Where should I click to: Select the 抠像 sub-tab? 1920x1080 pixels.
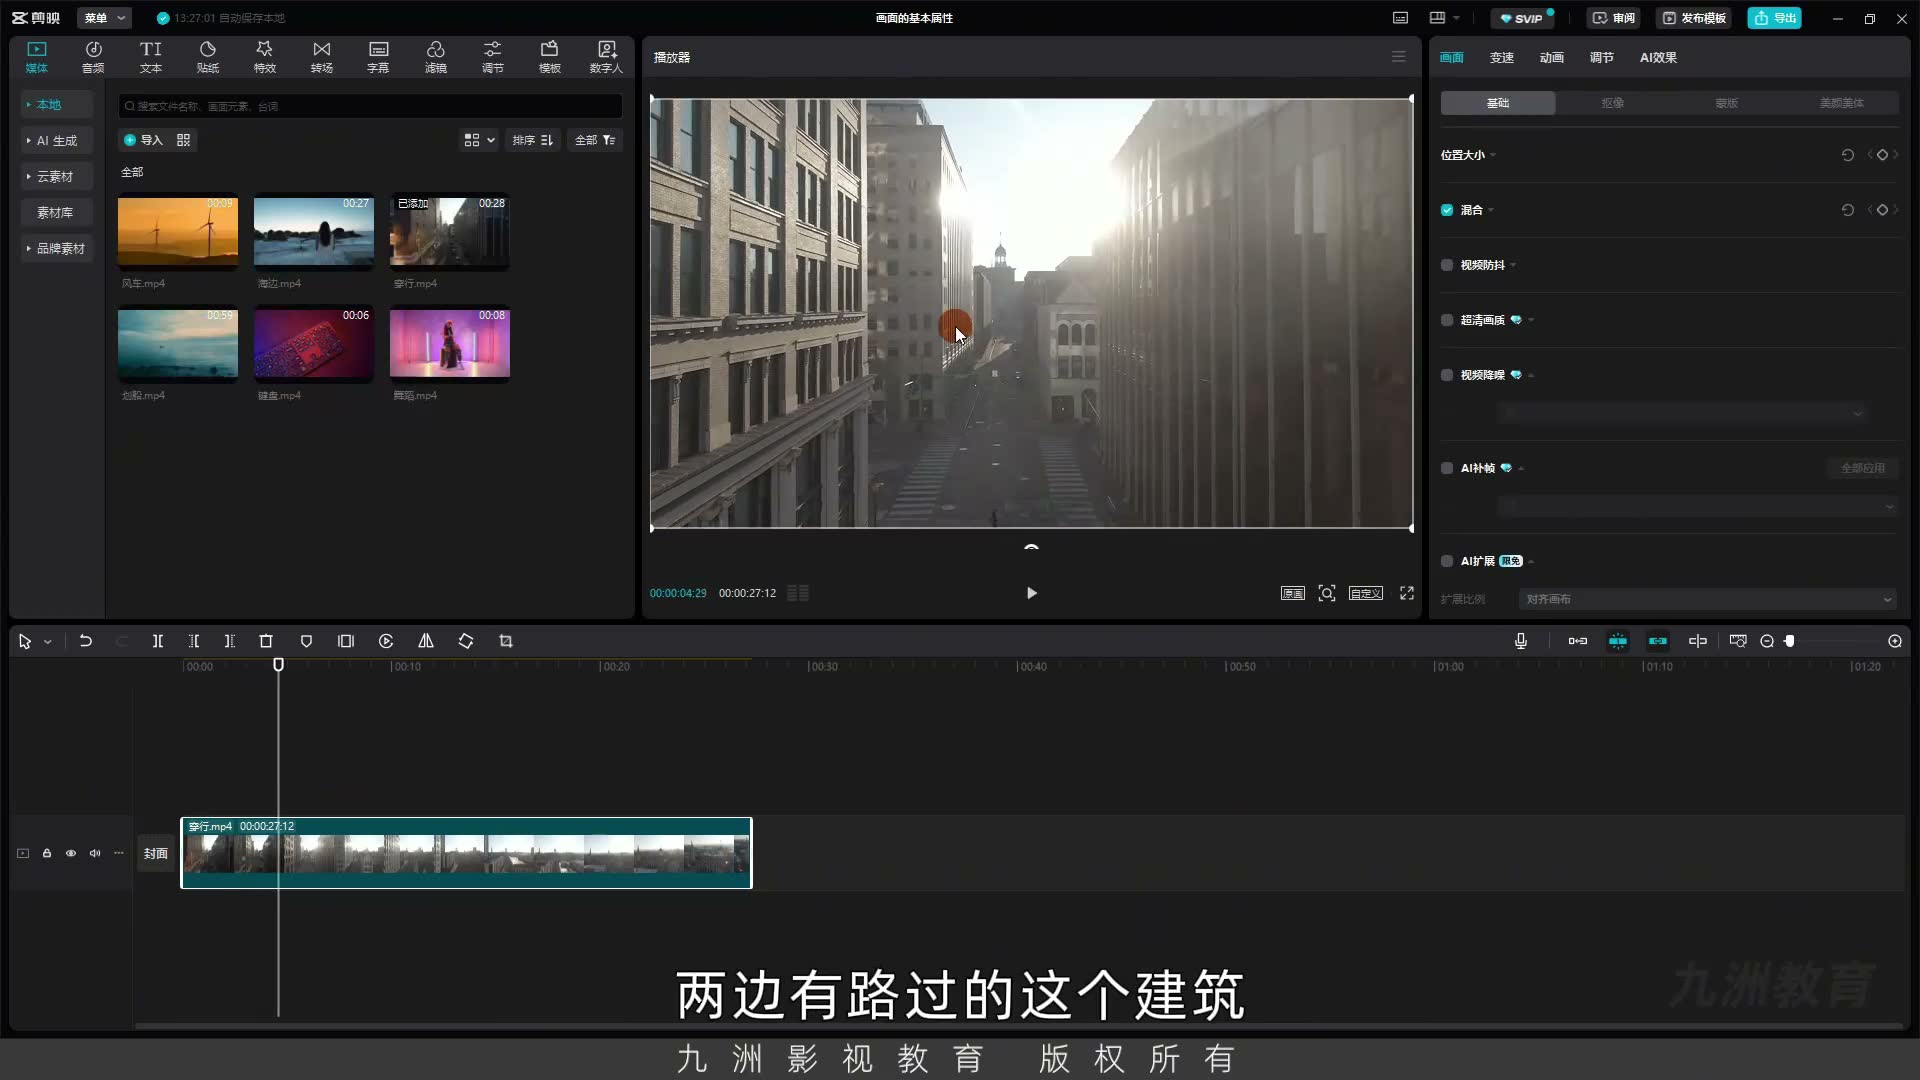tap(1612, 103)
